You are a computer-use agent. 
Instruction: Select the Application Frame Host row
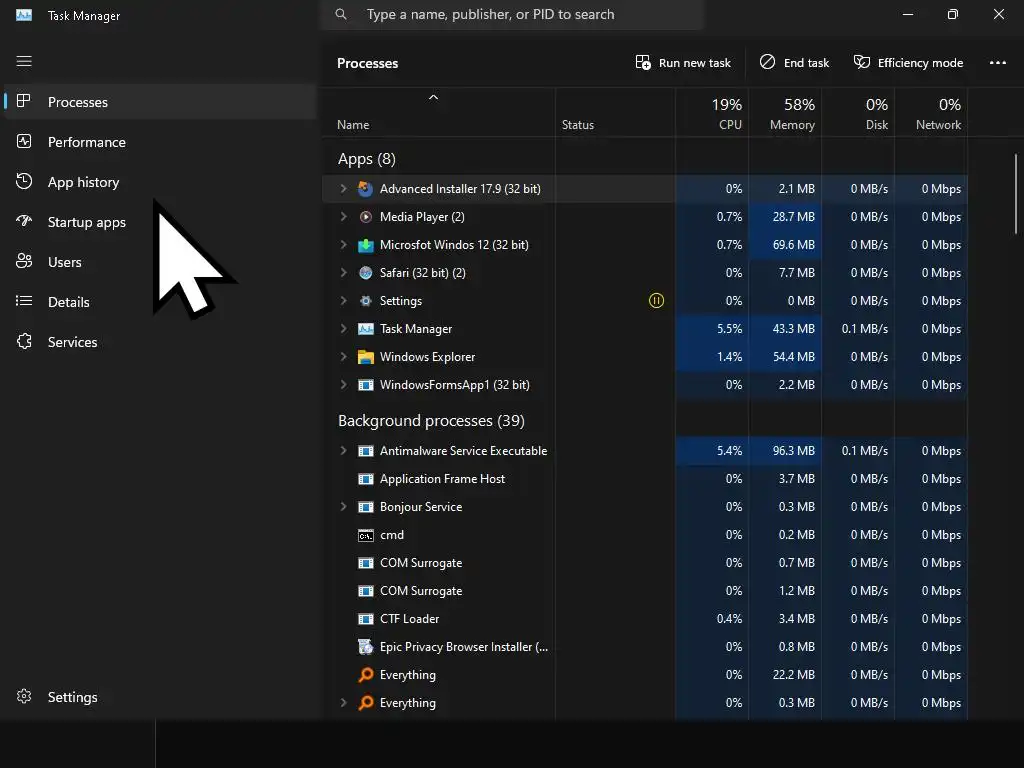[x=645, y=479]
